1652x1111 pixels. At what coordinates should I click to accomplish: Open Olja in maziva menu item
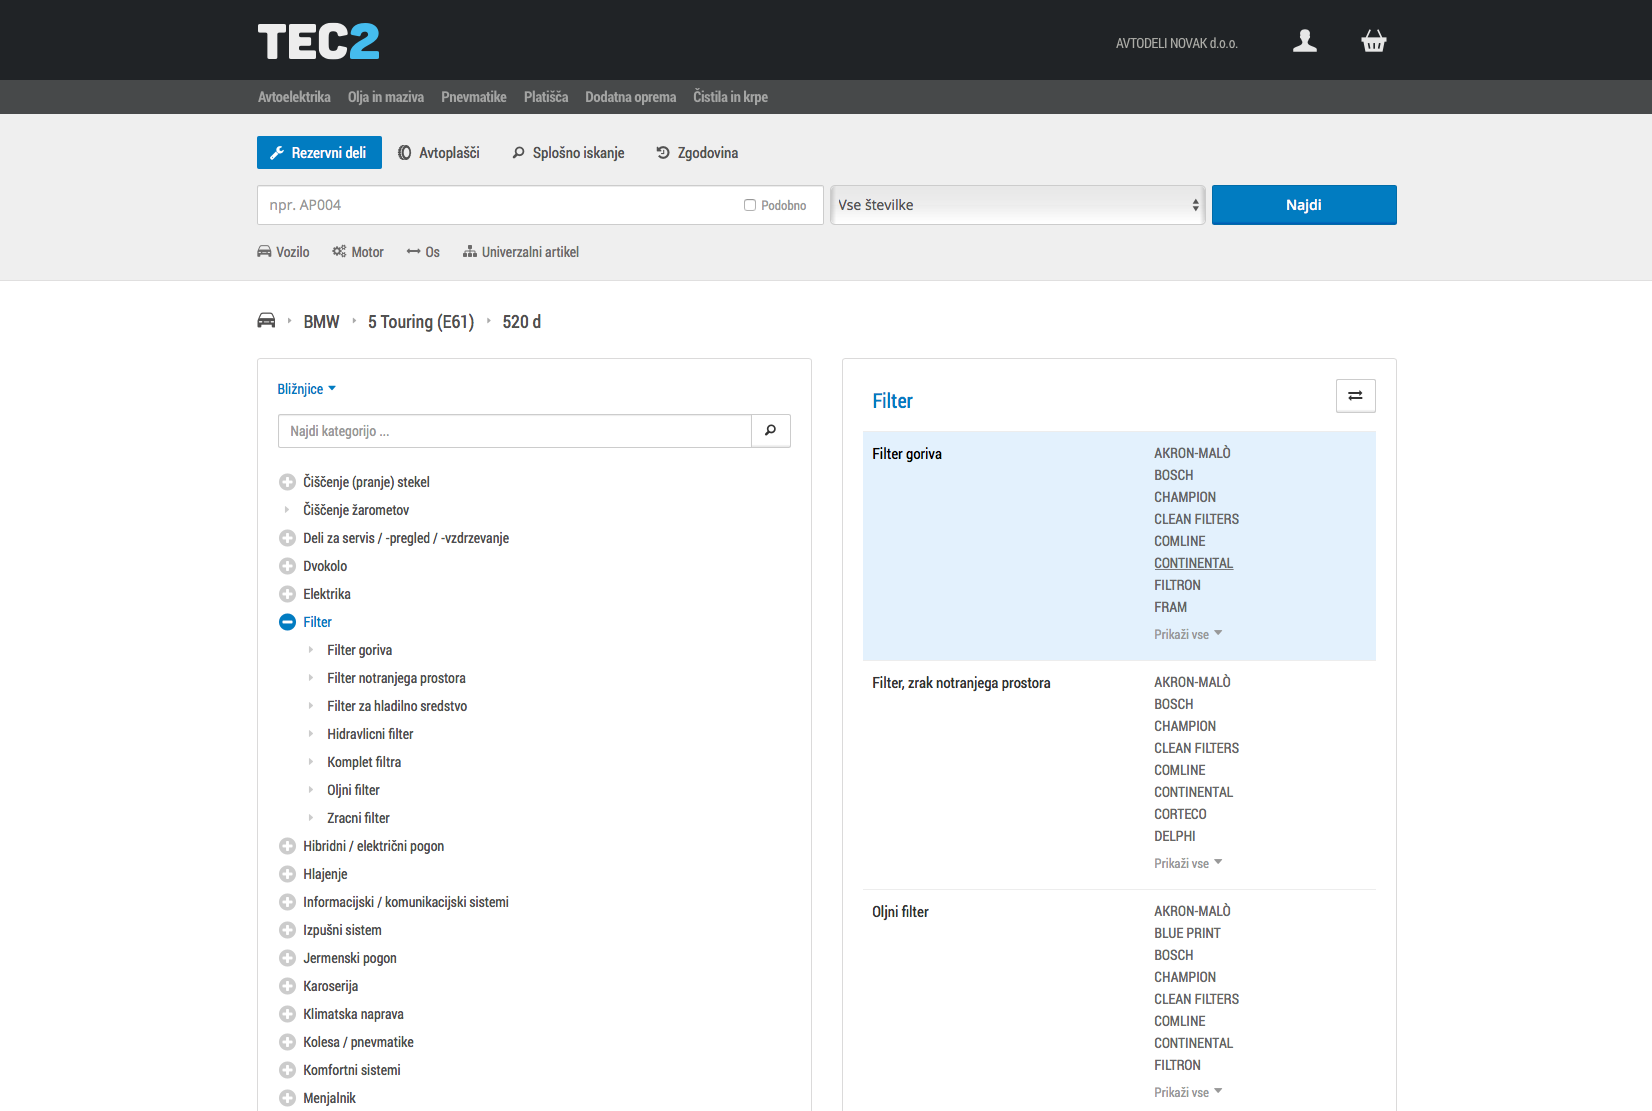(386, 97)
